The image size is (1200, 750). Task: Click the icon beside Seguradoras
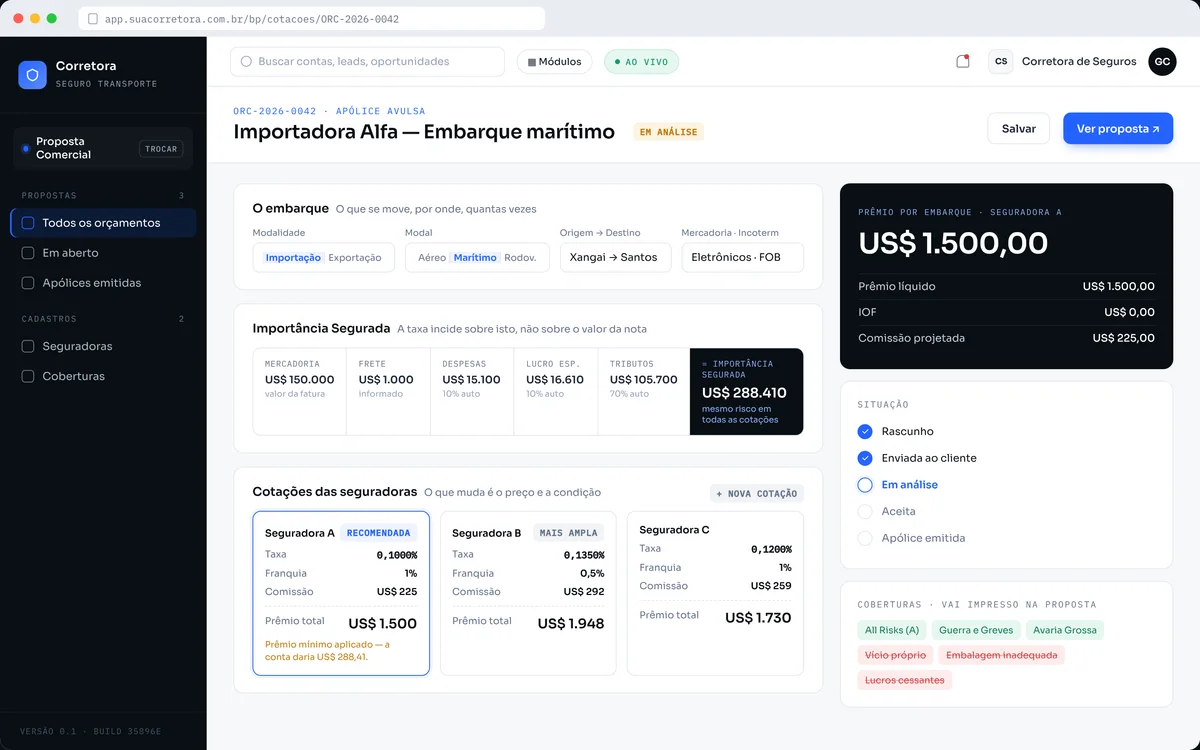pyautogui.click(x=28, y=346)
